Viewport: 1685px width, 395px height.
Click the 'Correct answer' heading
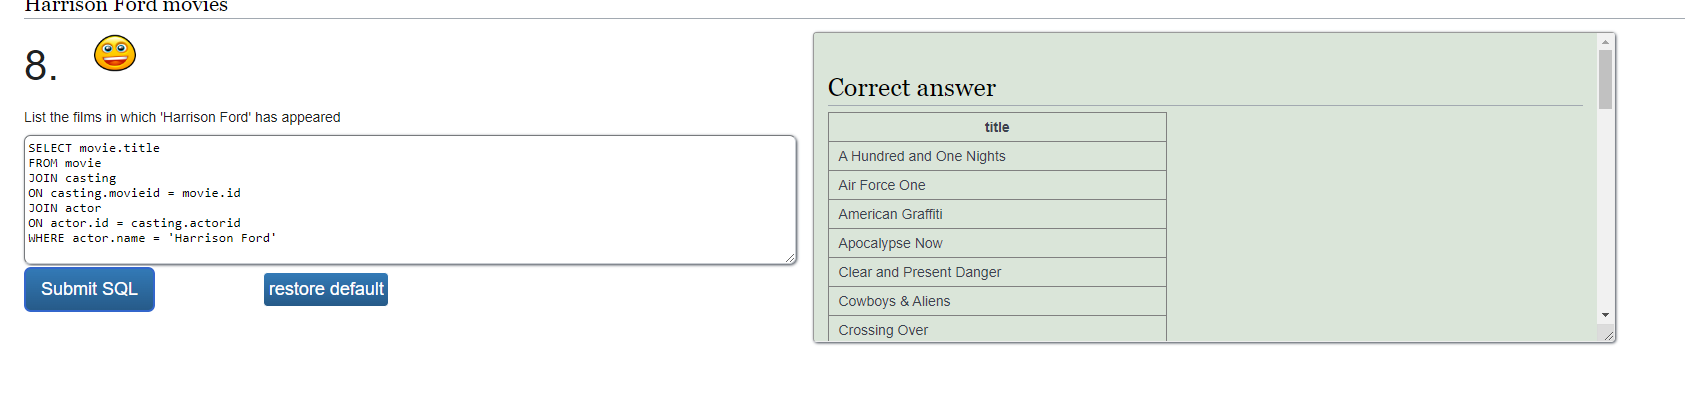(x=912, y=88)
